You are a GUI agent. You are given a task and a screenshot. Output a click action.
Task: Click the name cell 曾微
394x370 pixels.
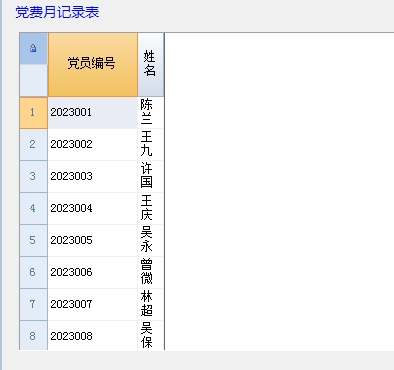pos(150,273)
